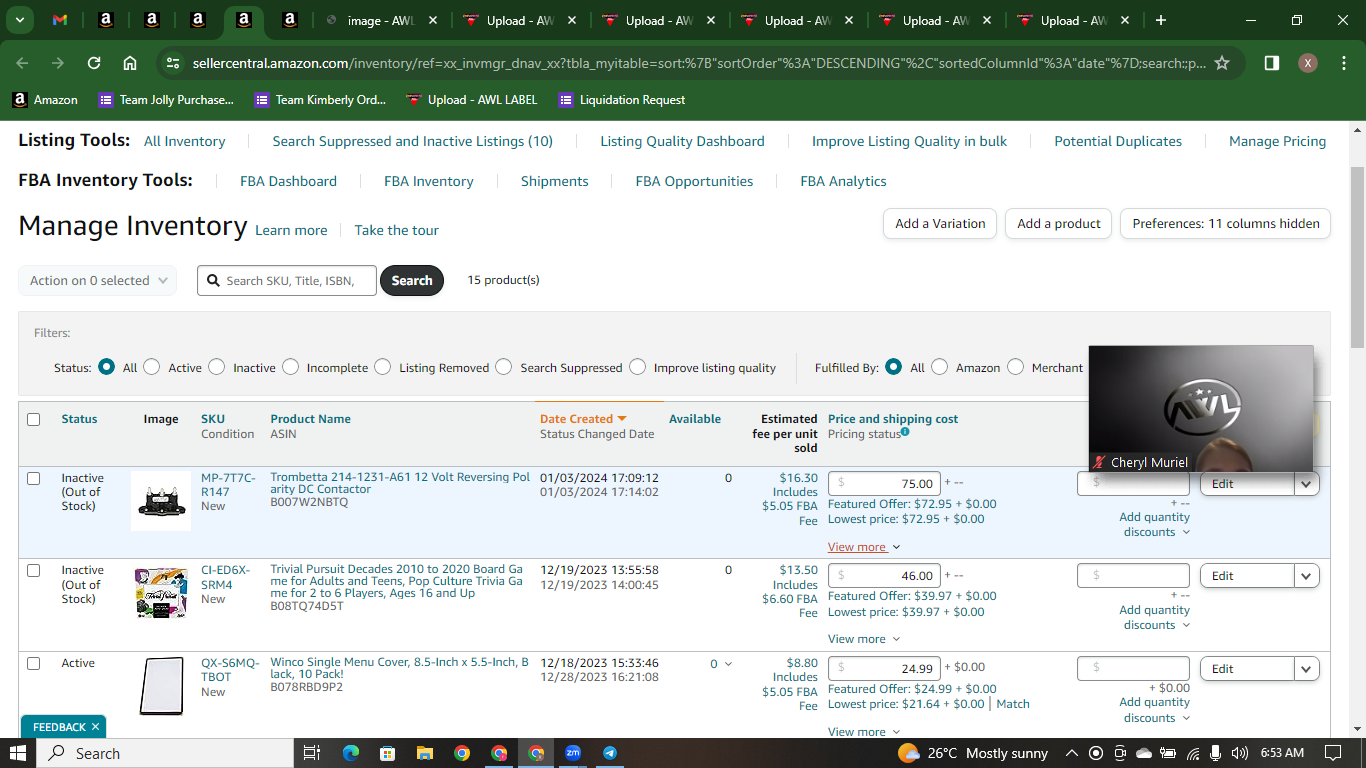Open the Action on 0 selected dropdown
The image size is (1366, 768).
(98, 281)
